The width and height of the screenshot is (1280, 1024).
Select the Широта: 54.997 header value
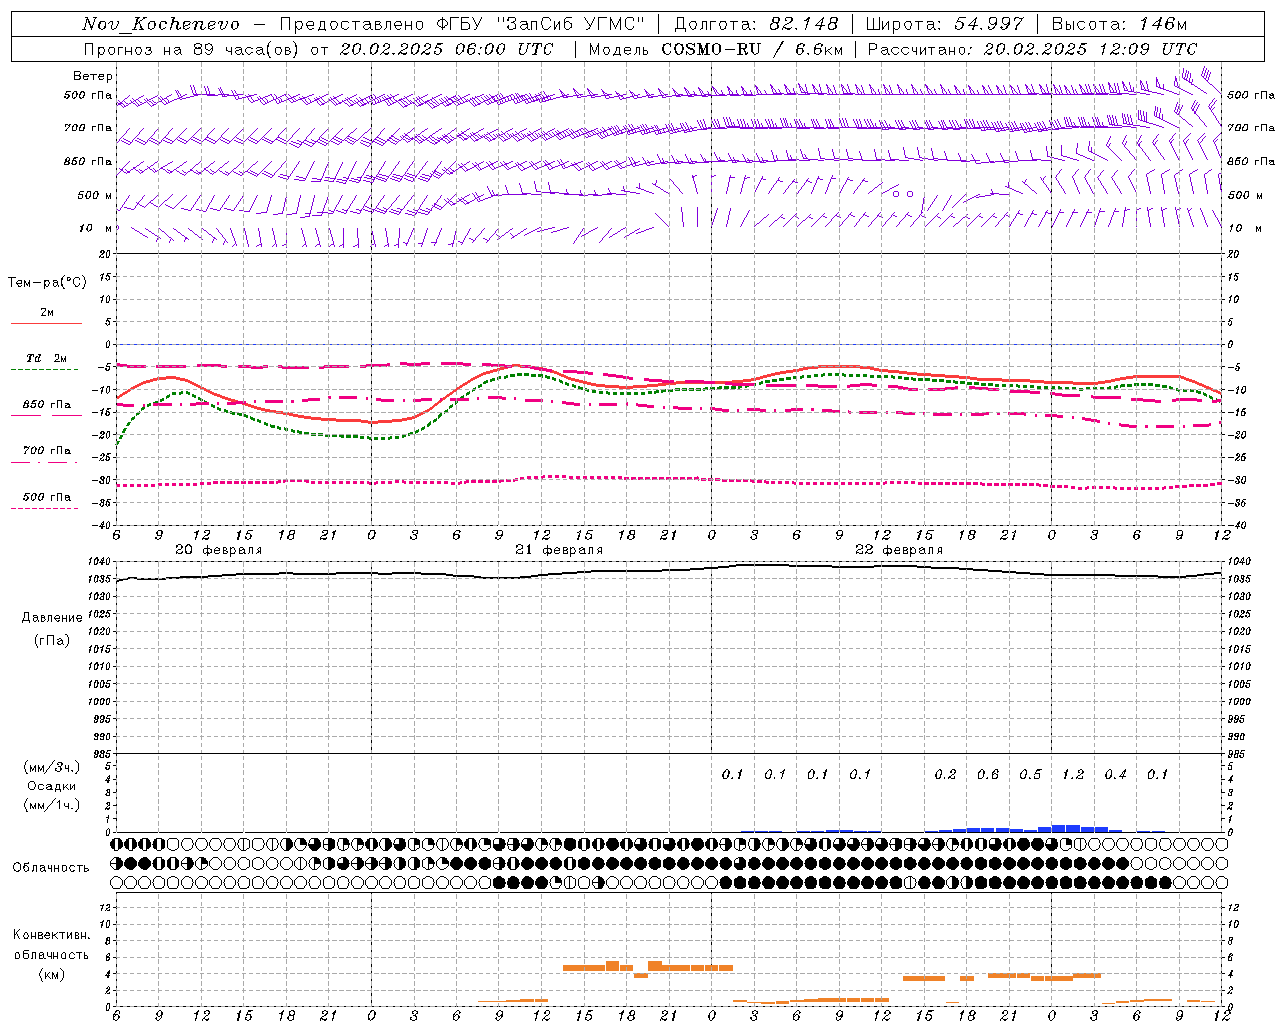[x=945, y=24]
